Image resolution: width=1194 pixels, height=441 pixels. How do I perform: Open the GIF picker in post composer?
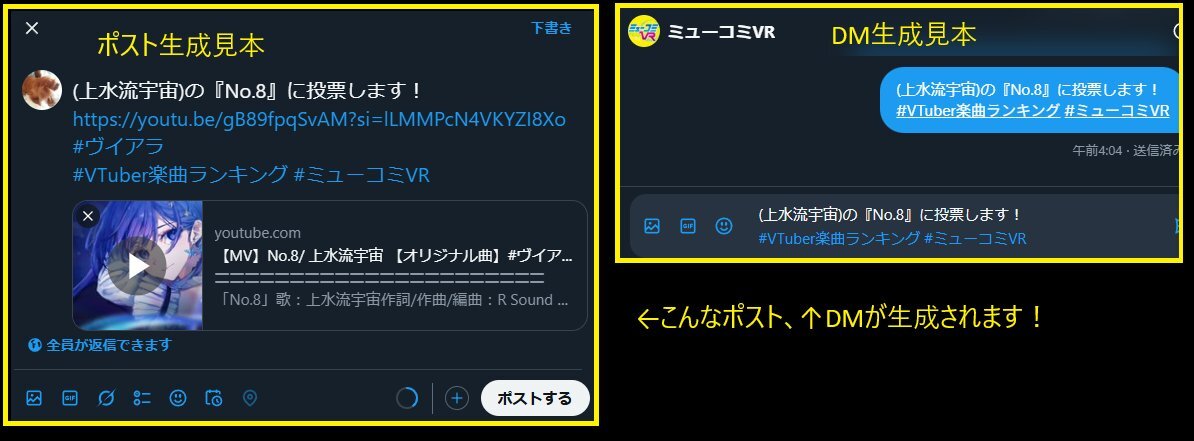(70, 398)
